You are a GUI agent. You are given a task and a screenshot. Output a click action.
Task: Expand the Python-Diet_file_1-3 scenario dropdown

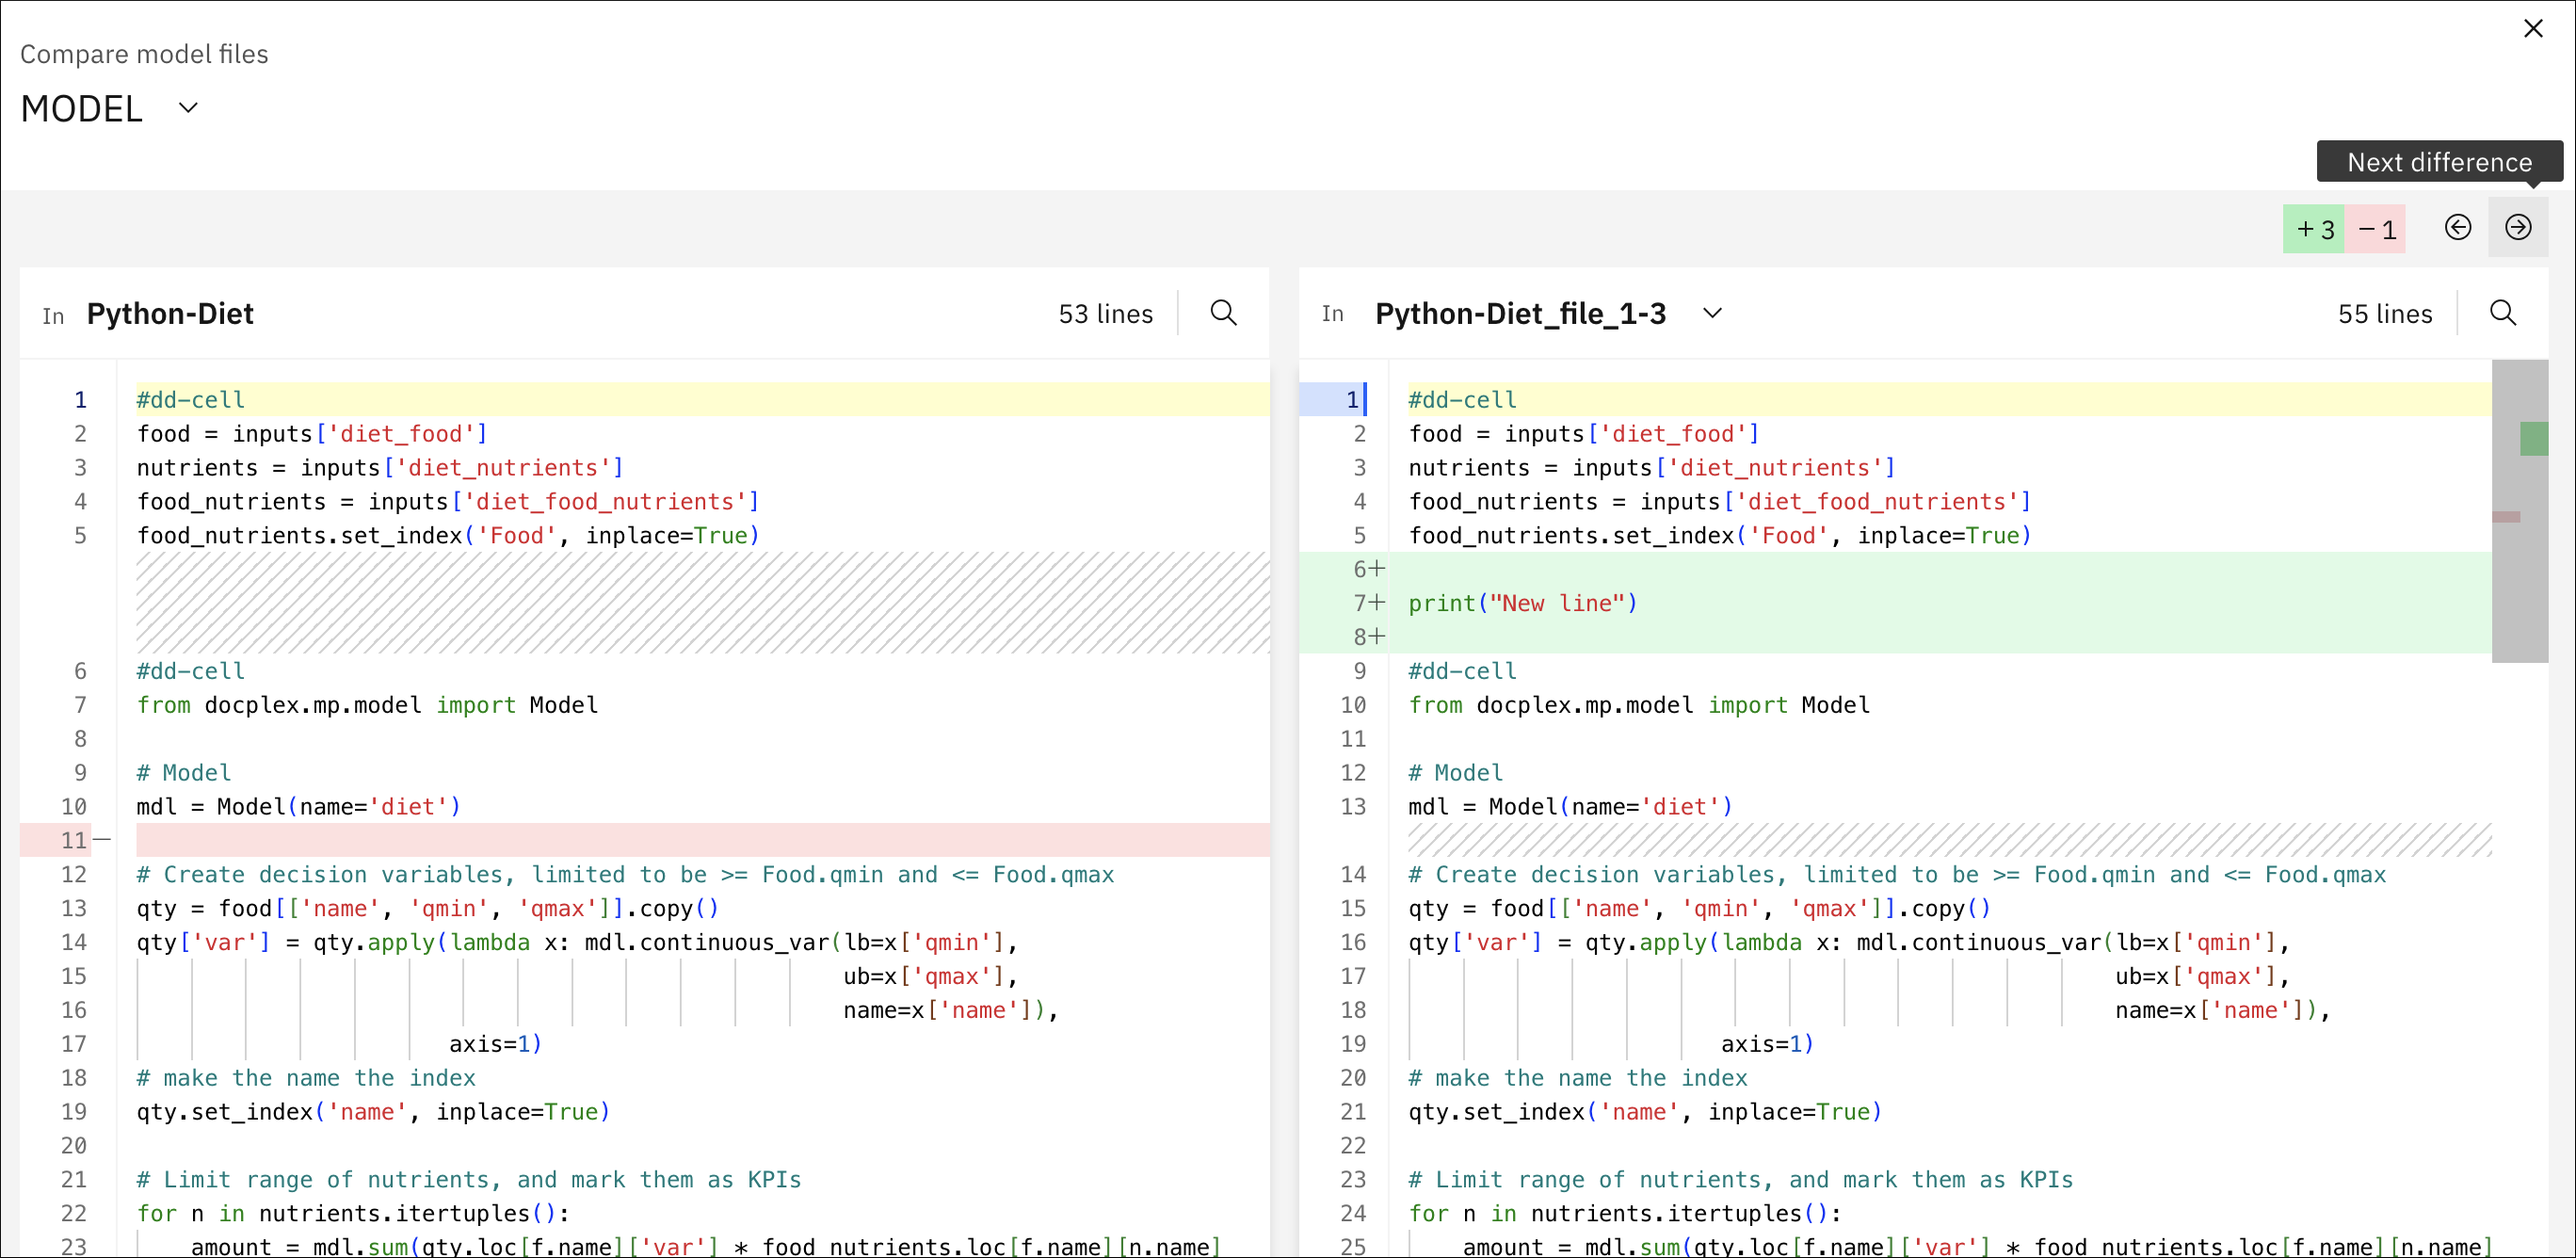tap(1712, 313)
